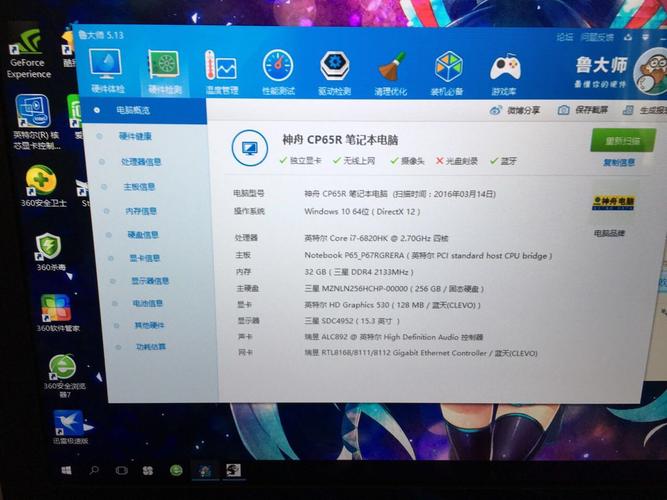Click the MZNLN256HCHP-00000 disk value
The width and height of the screenshot is (667, 500).
pyautogui.click(x=394, y=289)
